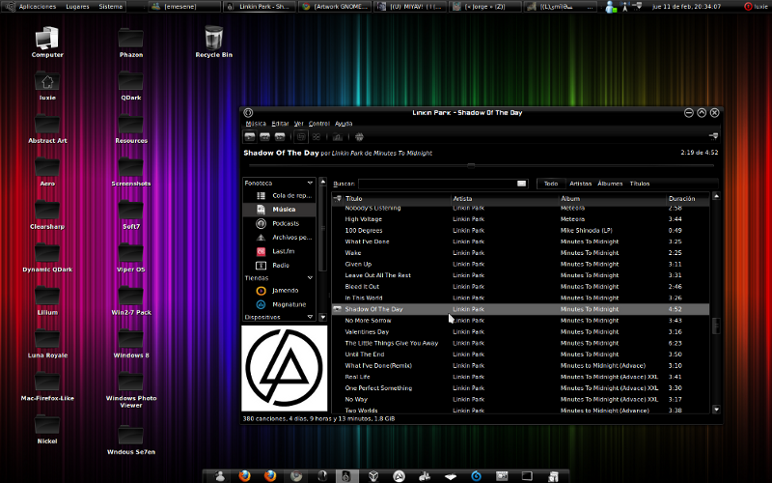Click the sidebar scrollbar down arrow
The width and height of the screenshot is (772, 483).
(323, 317)
